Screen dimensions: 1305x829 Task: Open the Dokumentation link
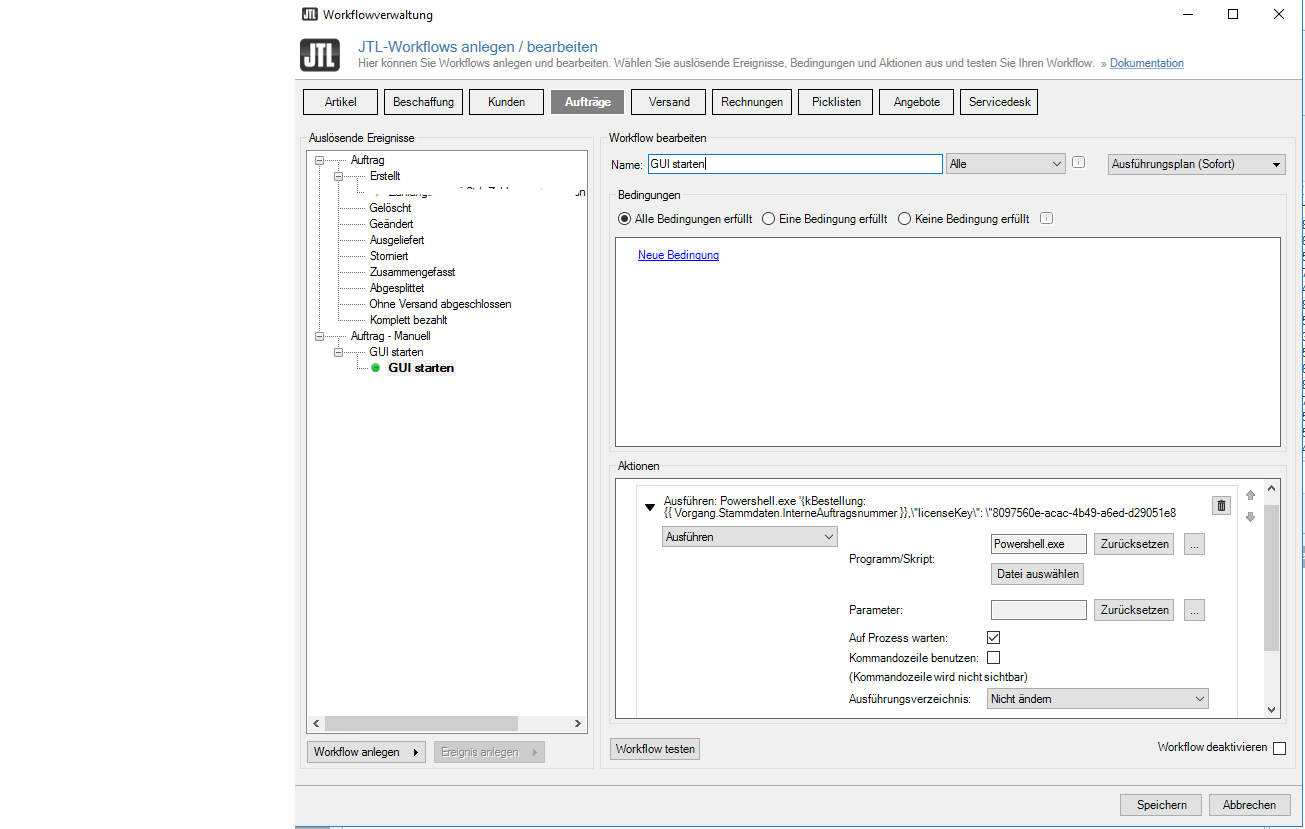click(1147, 63)
